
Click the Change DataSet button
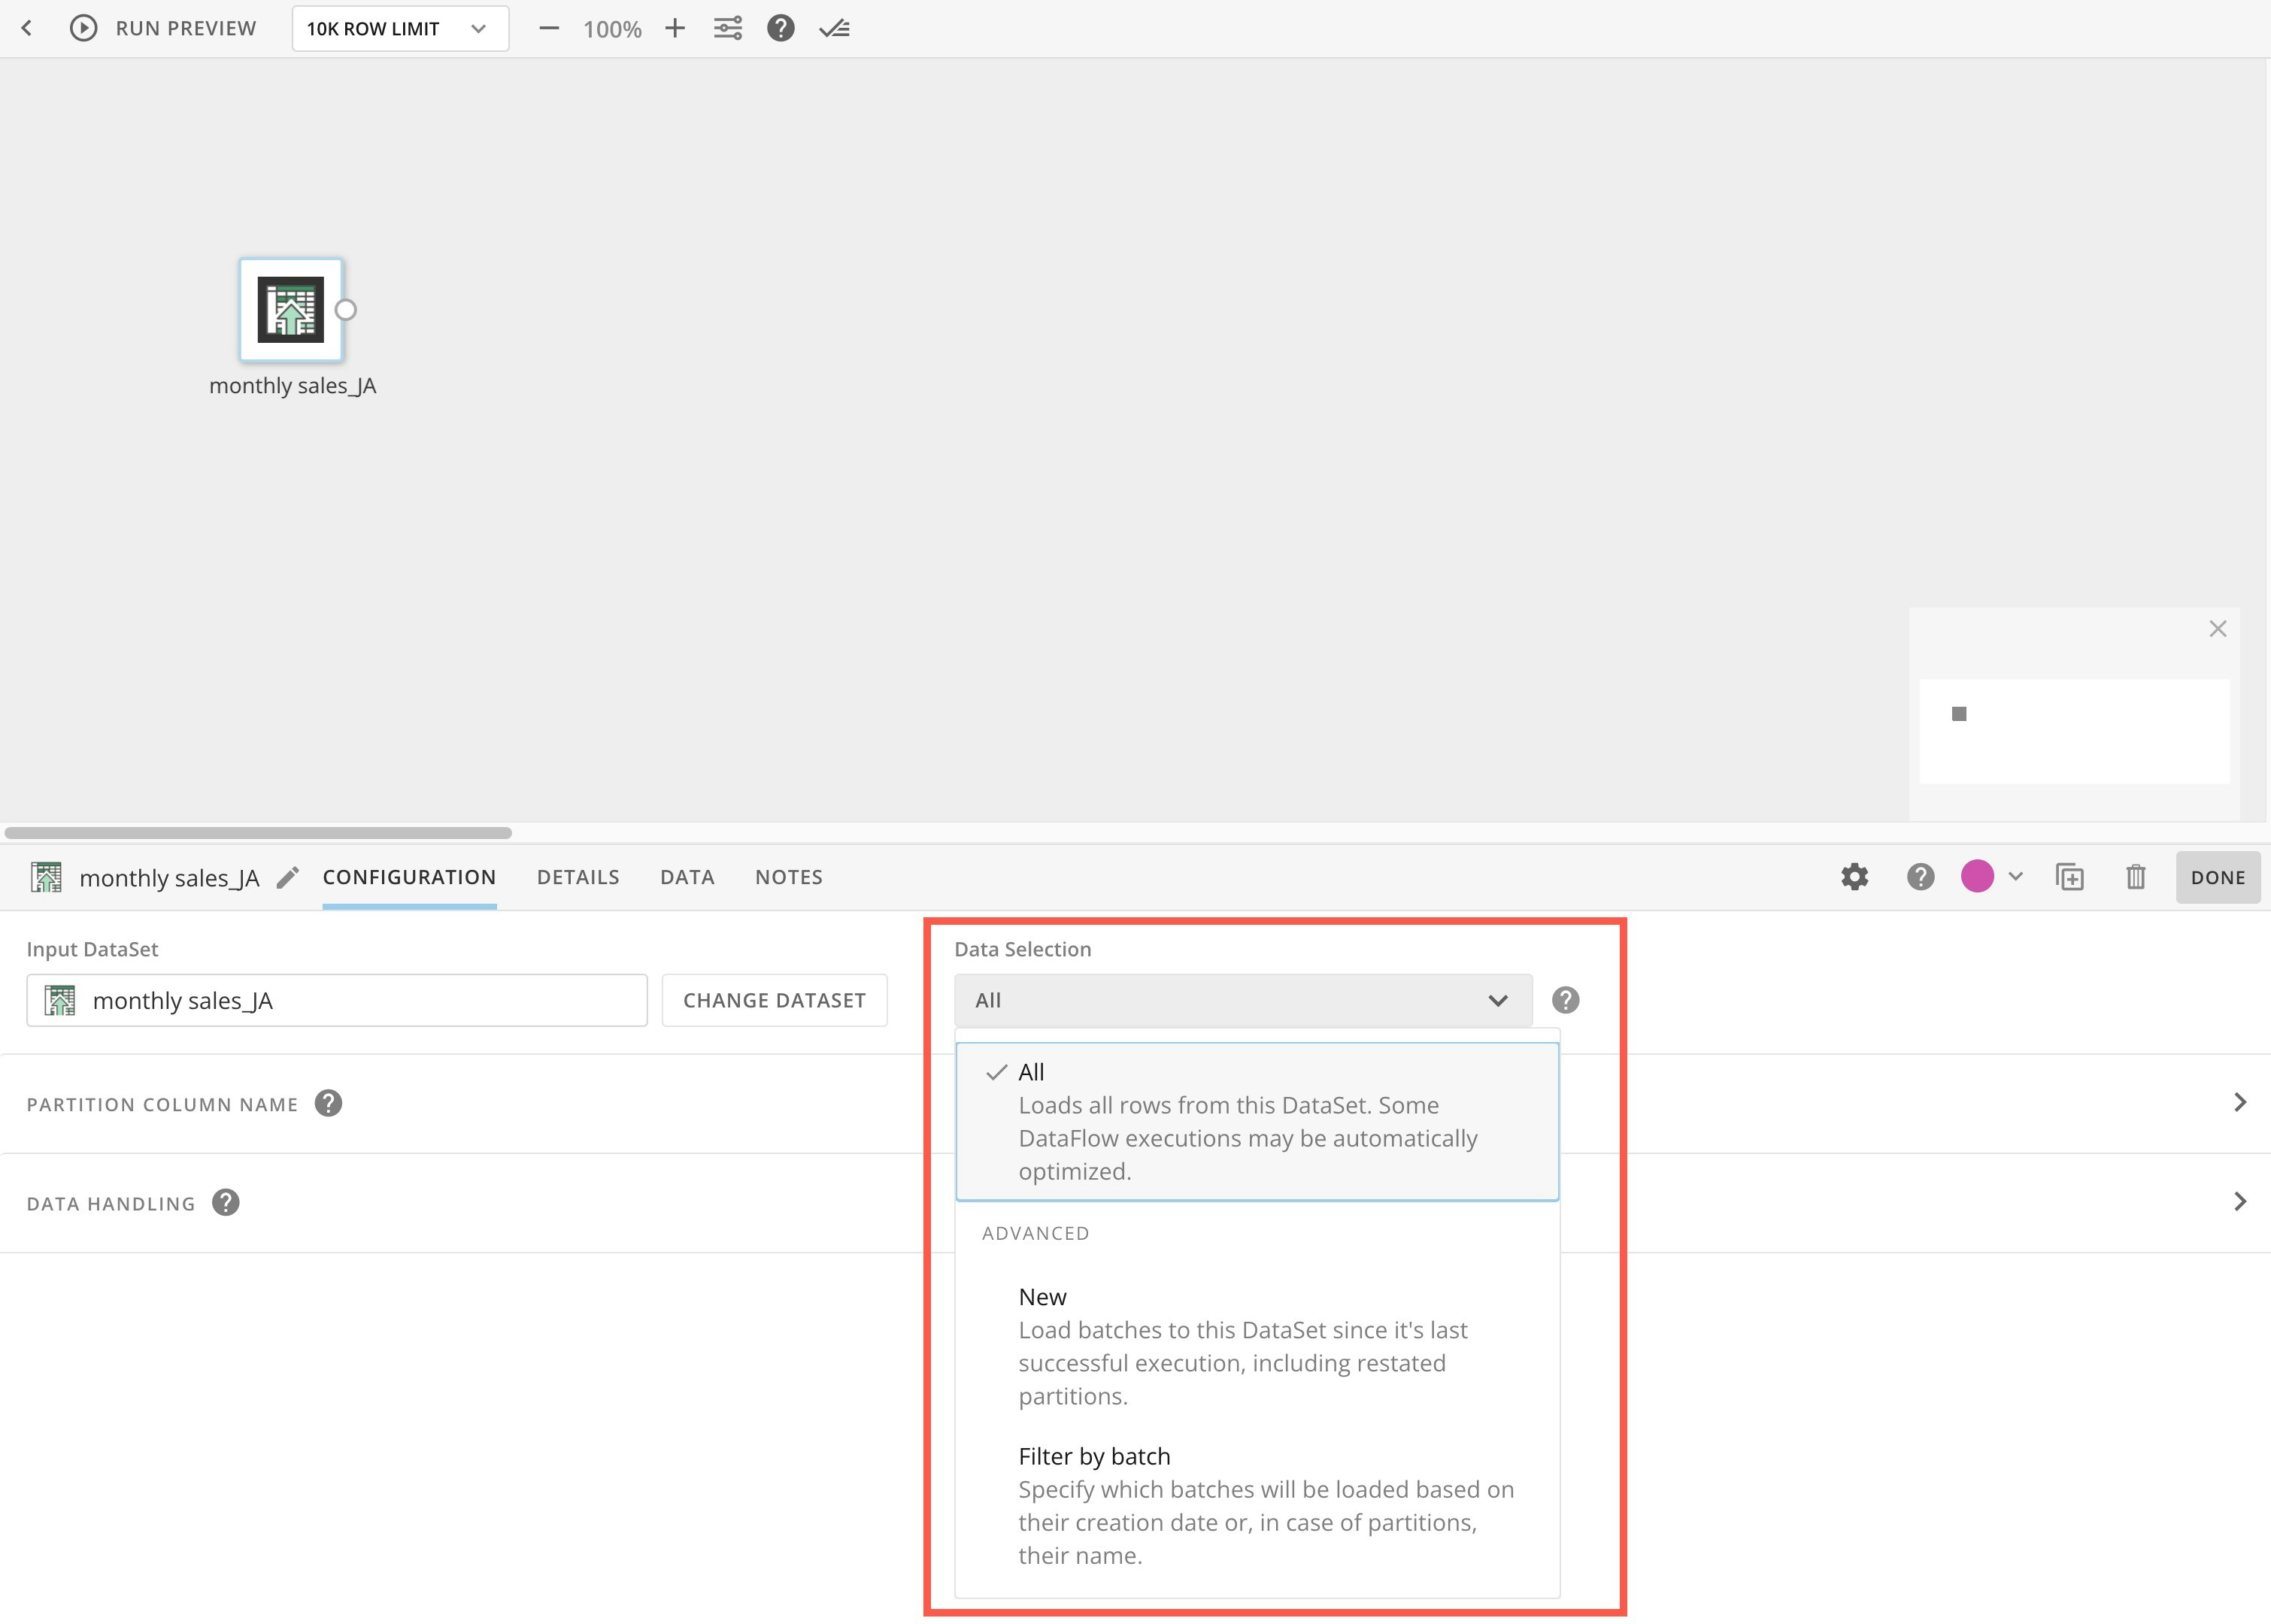coord(774,1000)
